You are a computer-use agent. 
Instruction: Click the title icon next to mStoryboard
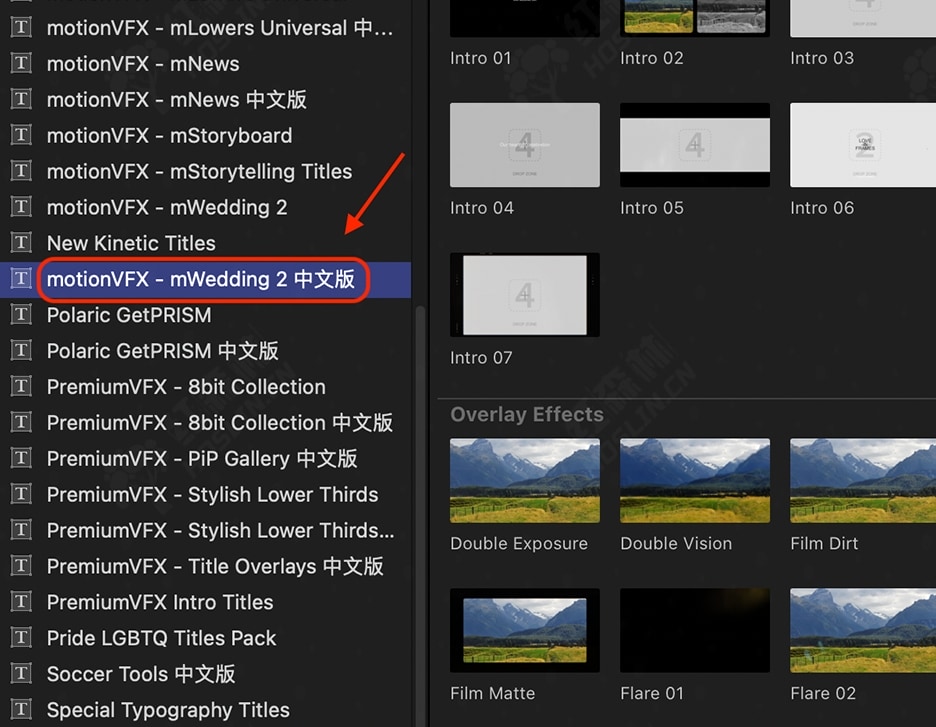coord(21,134)
